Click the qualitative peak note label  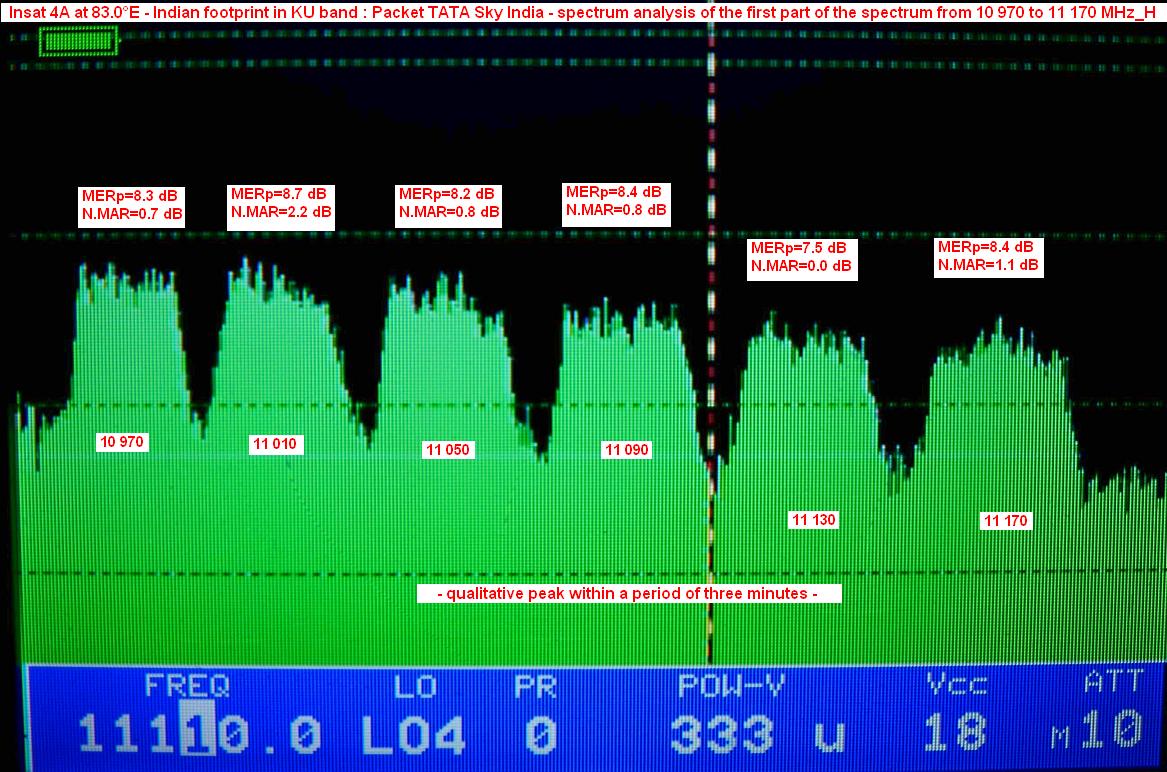click(629, 594)
